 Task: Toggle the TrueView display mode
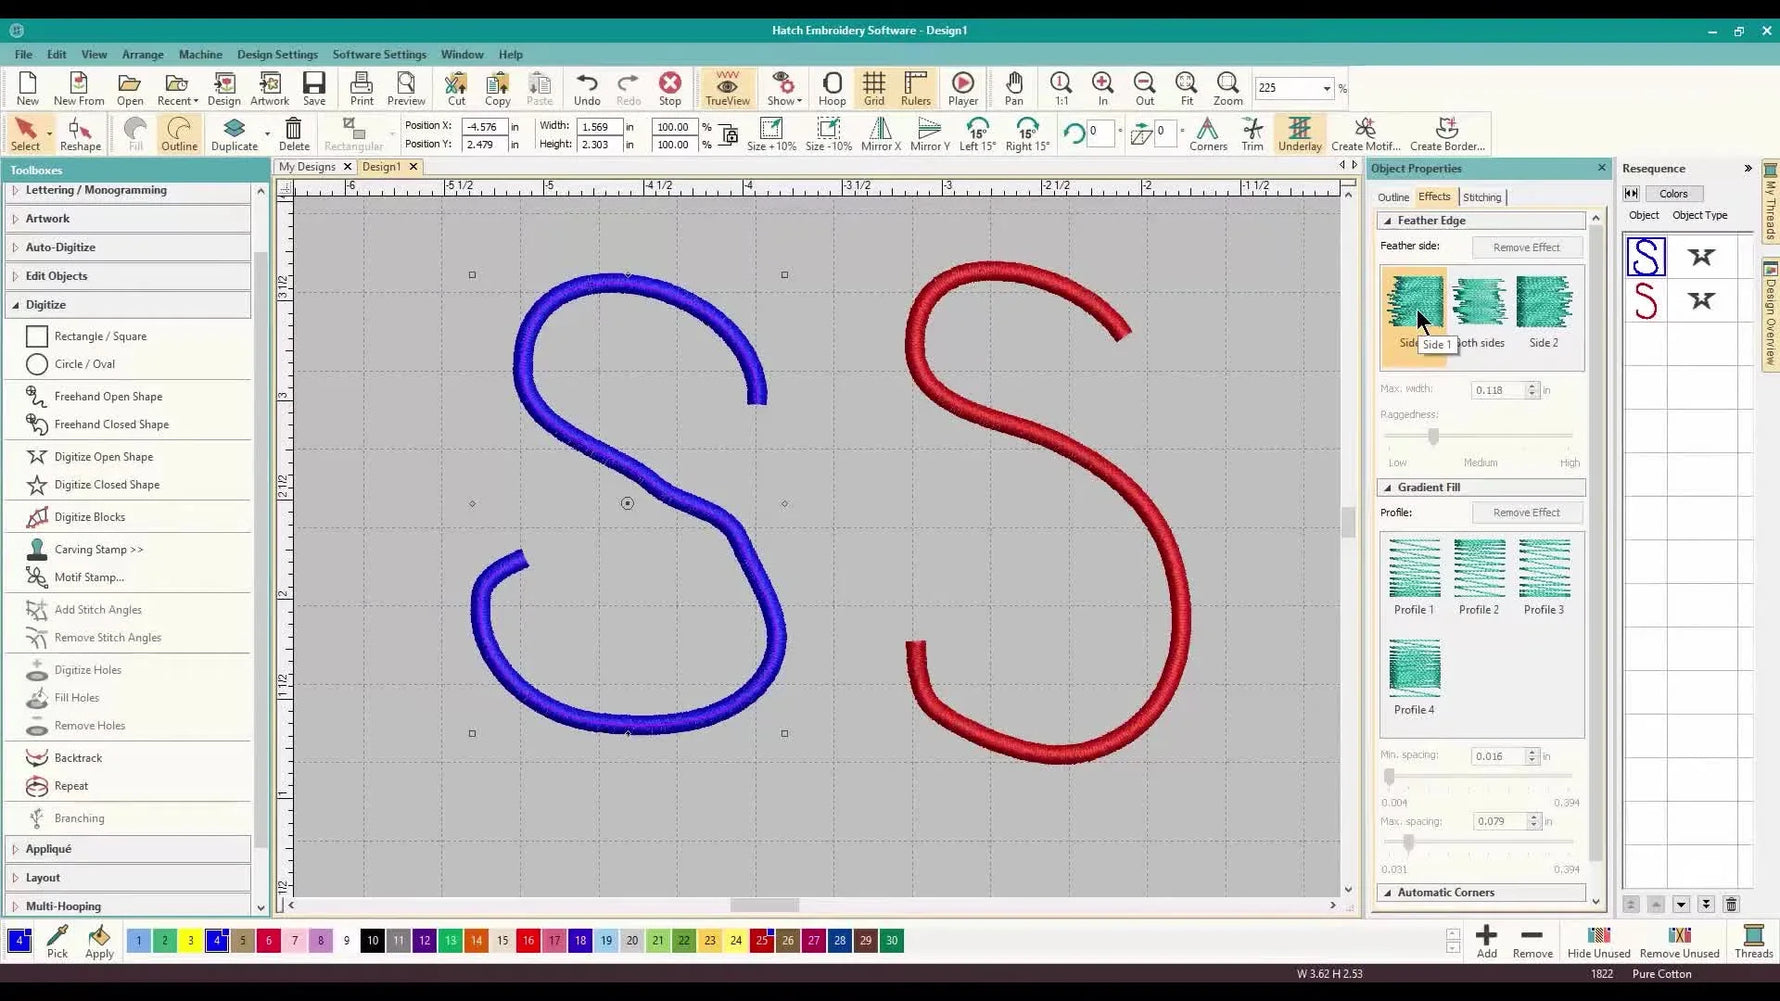pos(727,88)
